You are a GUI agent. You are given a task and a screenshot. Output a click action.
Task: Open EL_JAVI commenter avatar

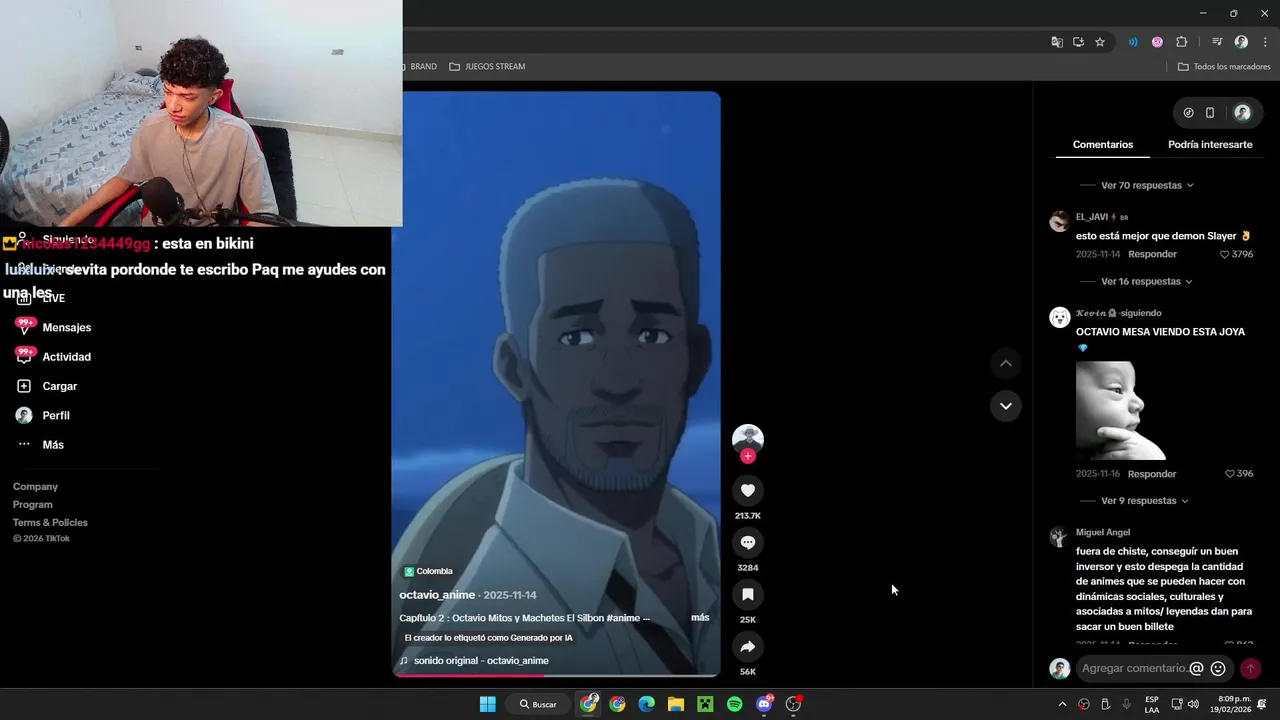[1059, 222]
